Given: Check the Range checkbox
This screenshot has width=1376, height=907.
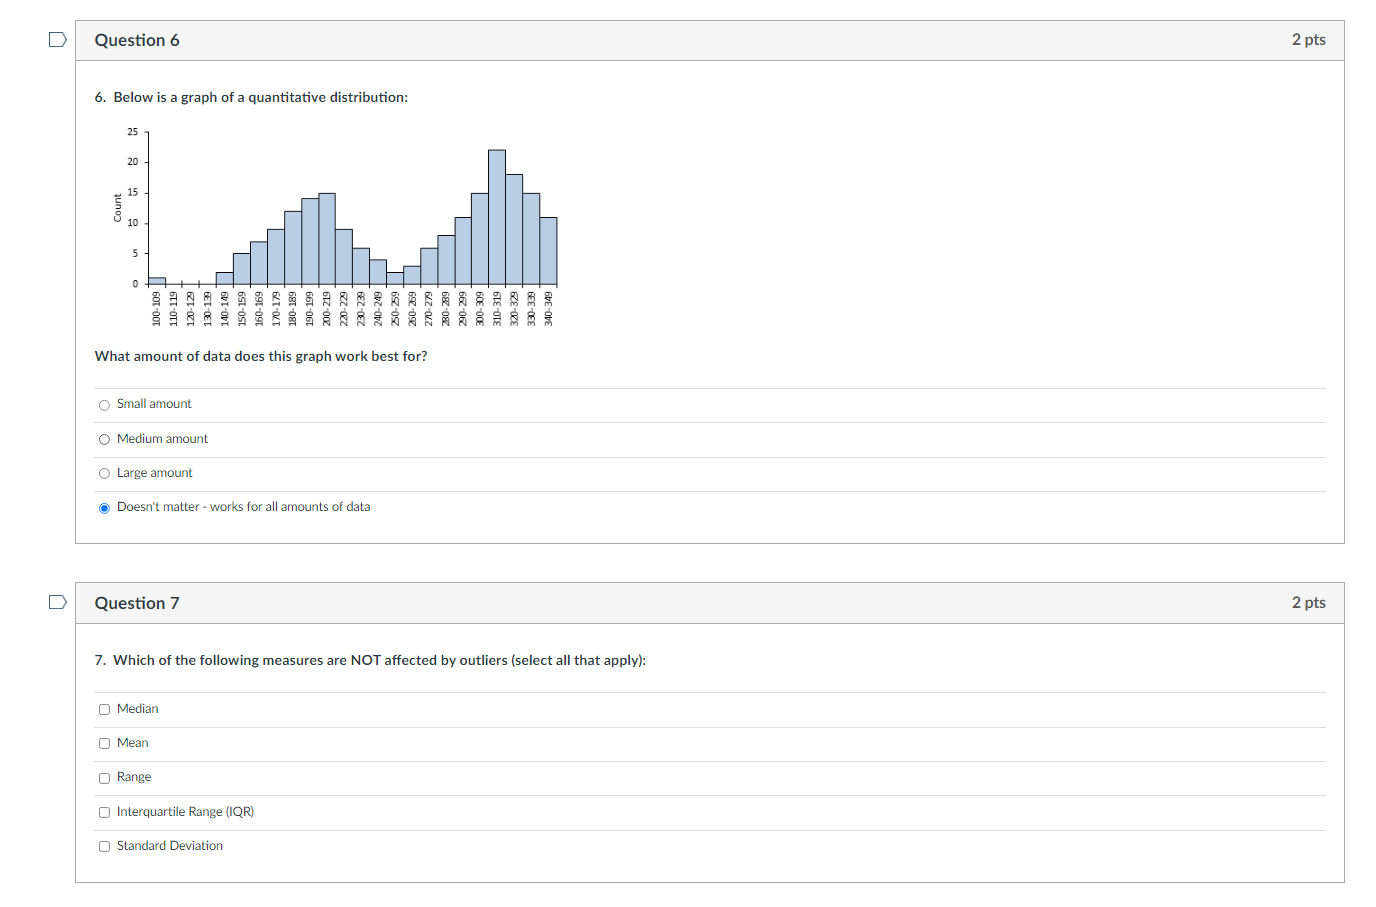Looking at the screenshot, I should (x=104, y=778).
